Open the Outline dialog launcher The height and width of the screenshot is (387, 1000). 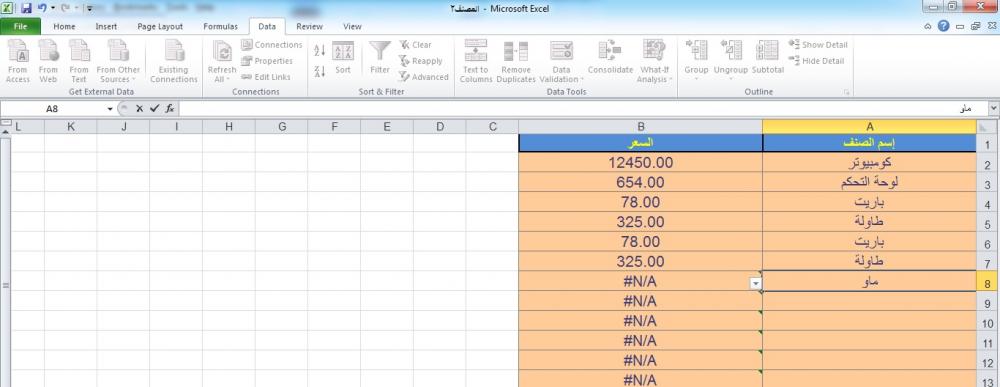coord(846,92)
